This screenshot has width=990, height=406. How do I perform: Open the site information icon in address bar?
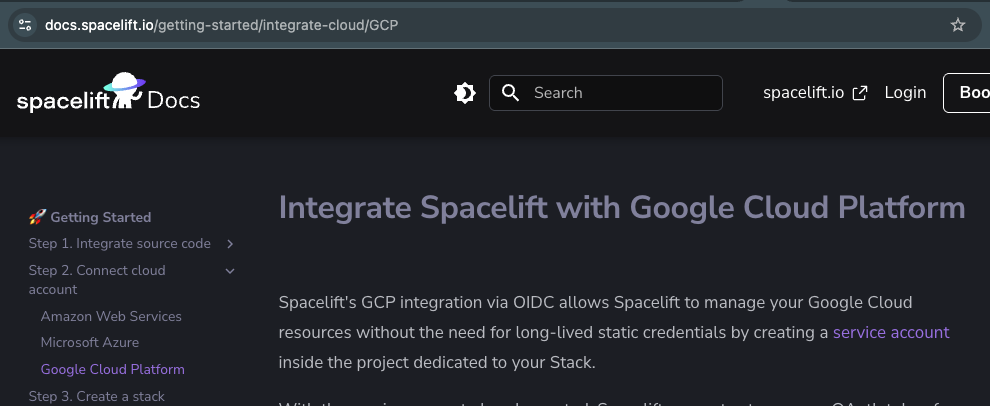tap(25, 25)
